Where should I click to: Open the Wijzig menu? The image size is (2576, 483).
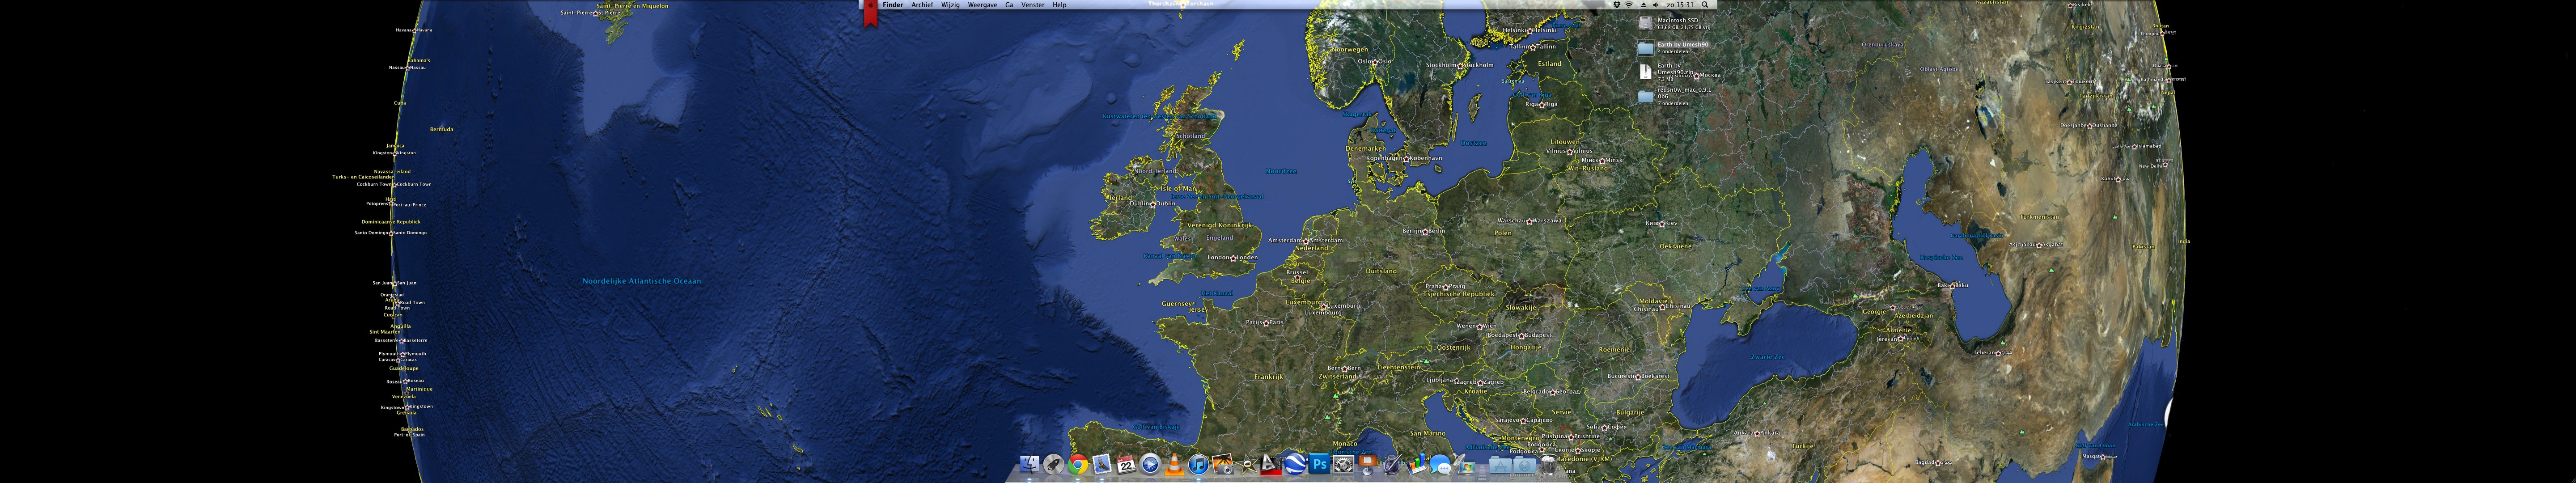point(950,5)
